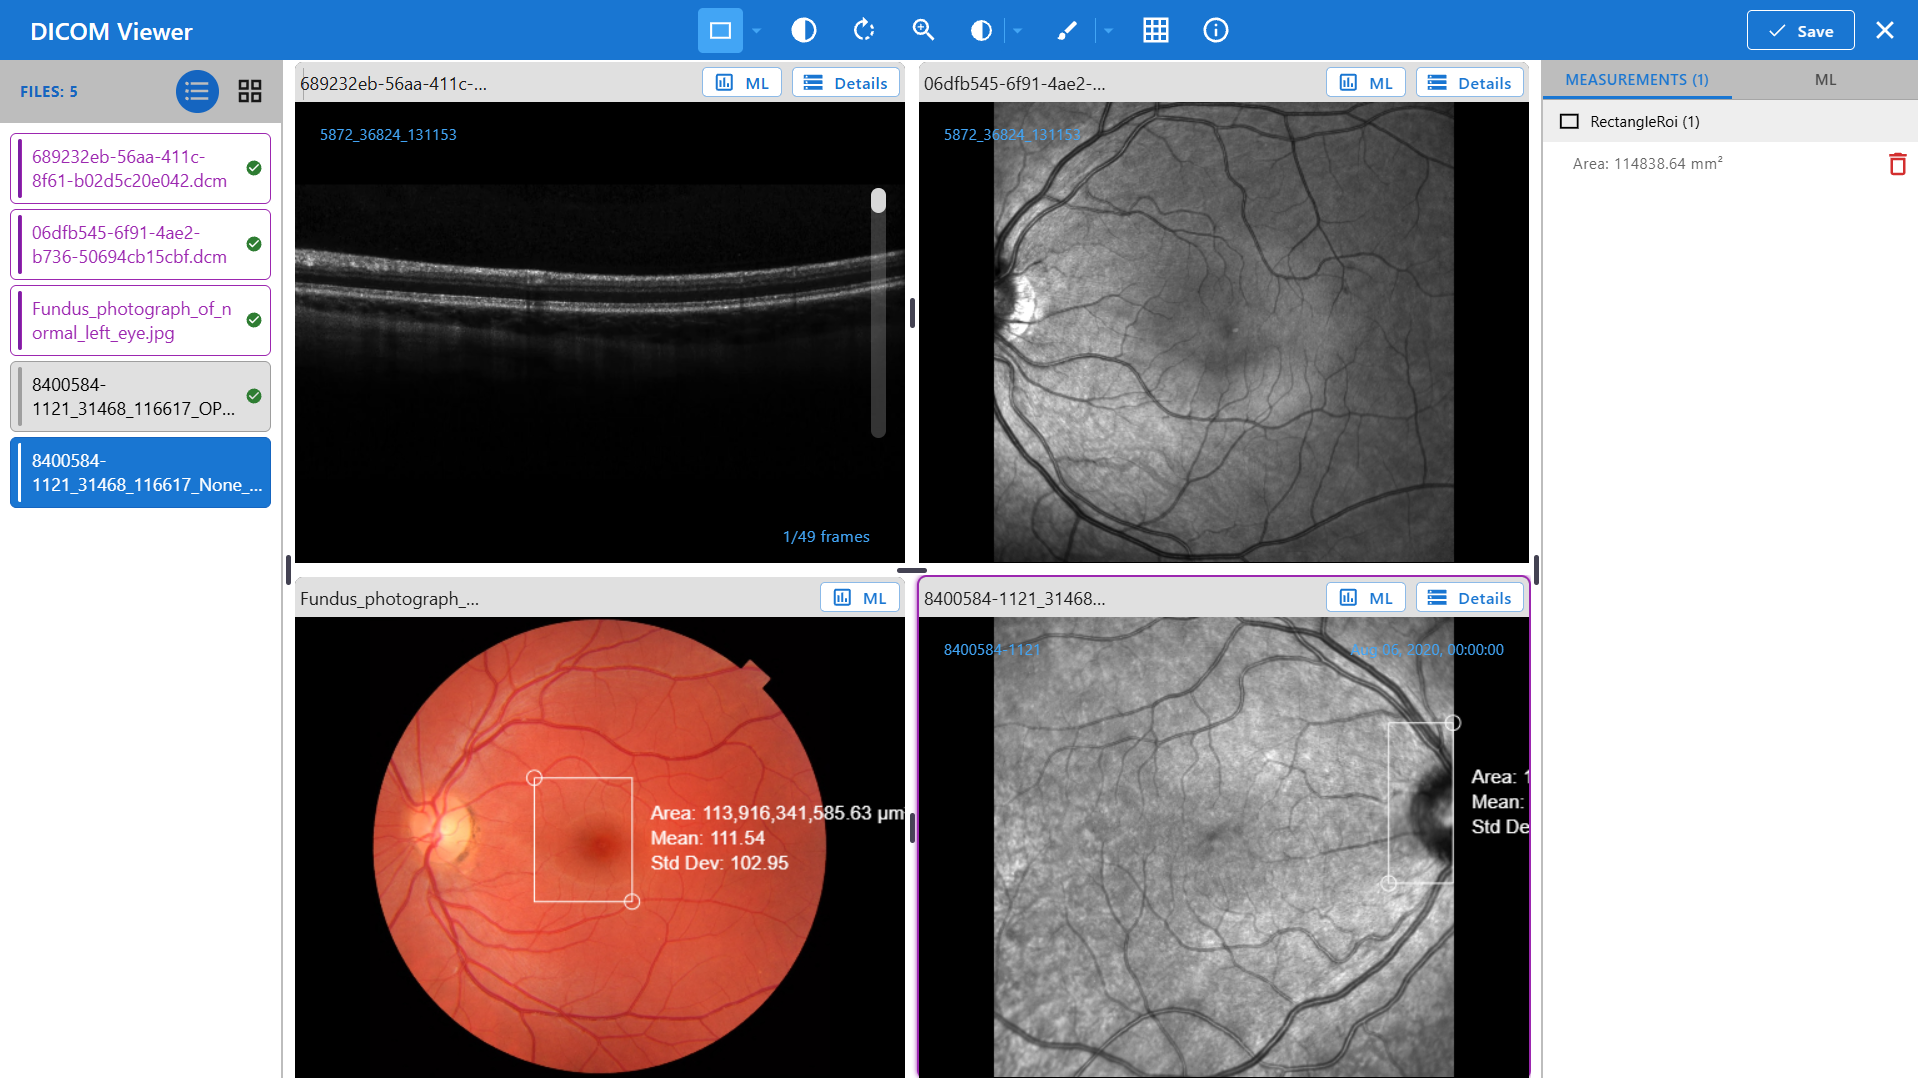Viewport: 1918px width, 1078px height.
Task: Click the RectangleRoi rectangle icon
Action: [1570, 122]
